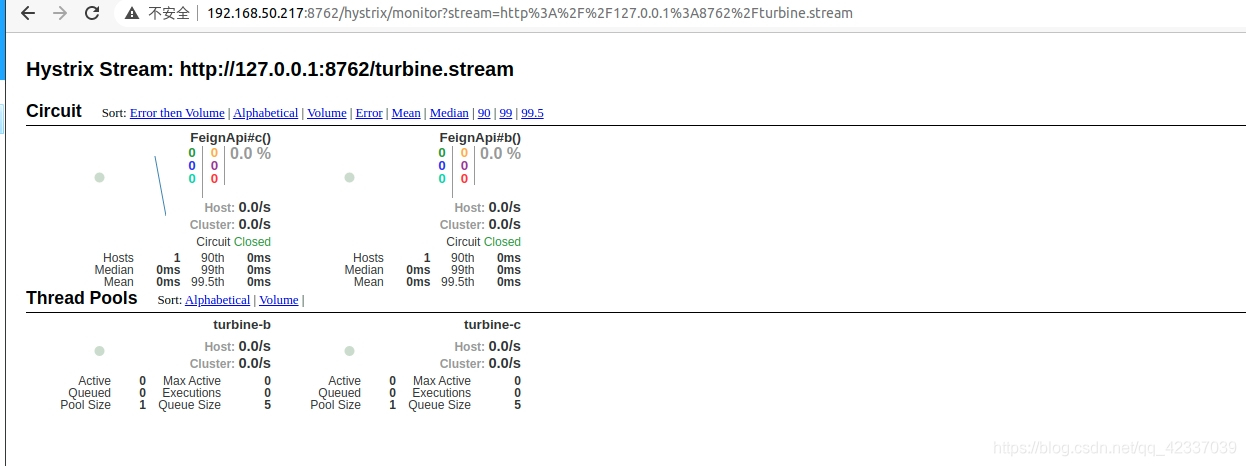Viewport: 1246px width, 466px height.
Task: Click the Hystrix Stream page heading
Action: (x=270, y=70)
